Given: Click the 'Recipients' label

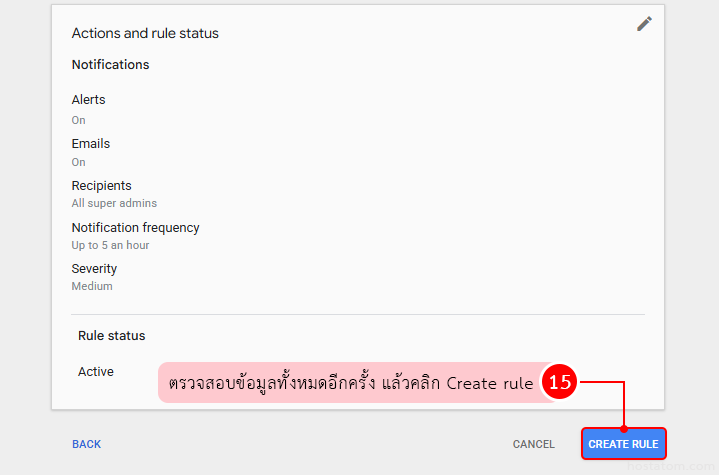Looking at the screenshot, I should pos(101,186).
